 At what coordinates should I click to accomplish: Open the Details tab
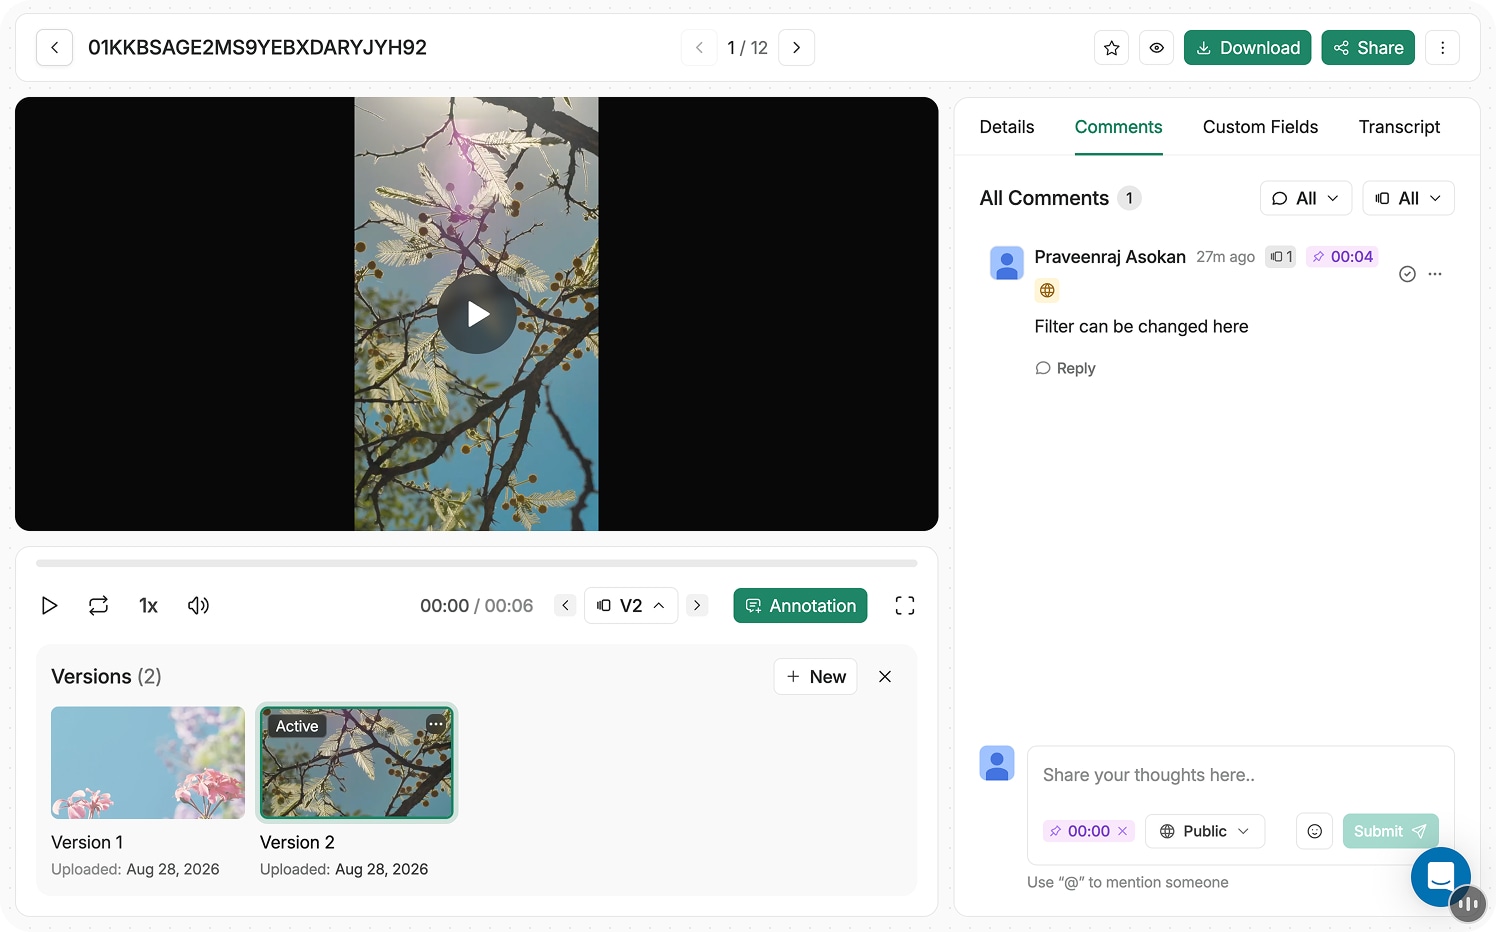click(x=1007, y=127)
